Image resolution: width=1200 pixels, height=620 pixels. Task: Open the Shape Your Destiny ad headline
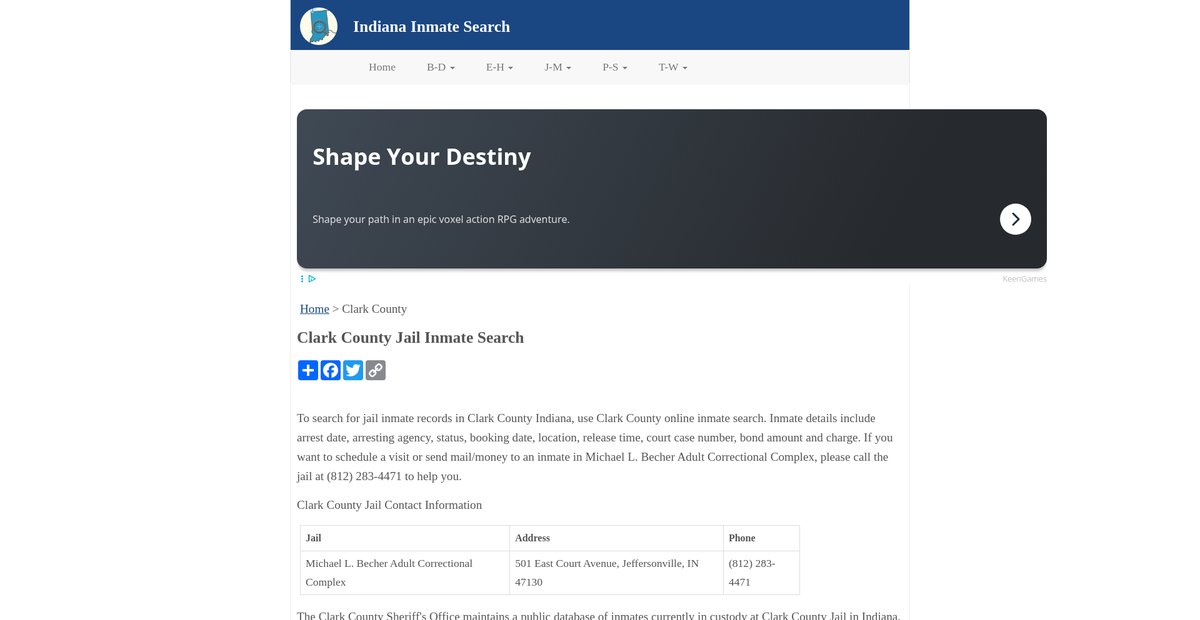pos(421,157)
